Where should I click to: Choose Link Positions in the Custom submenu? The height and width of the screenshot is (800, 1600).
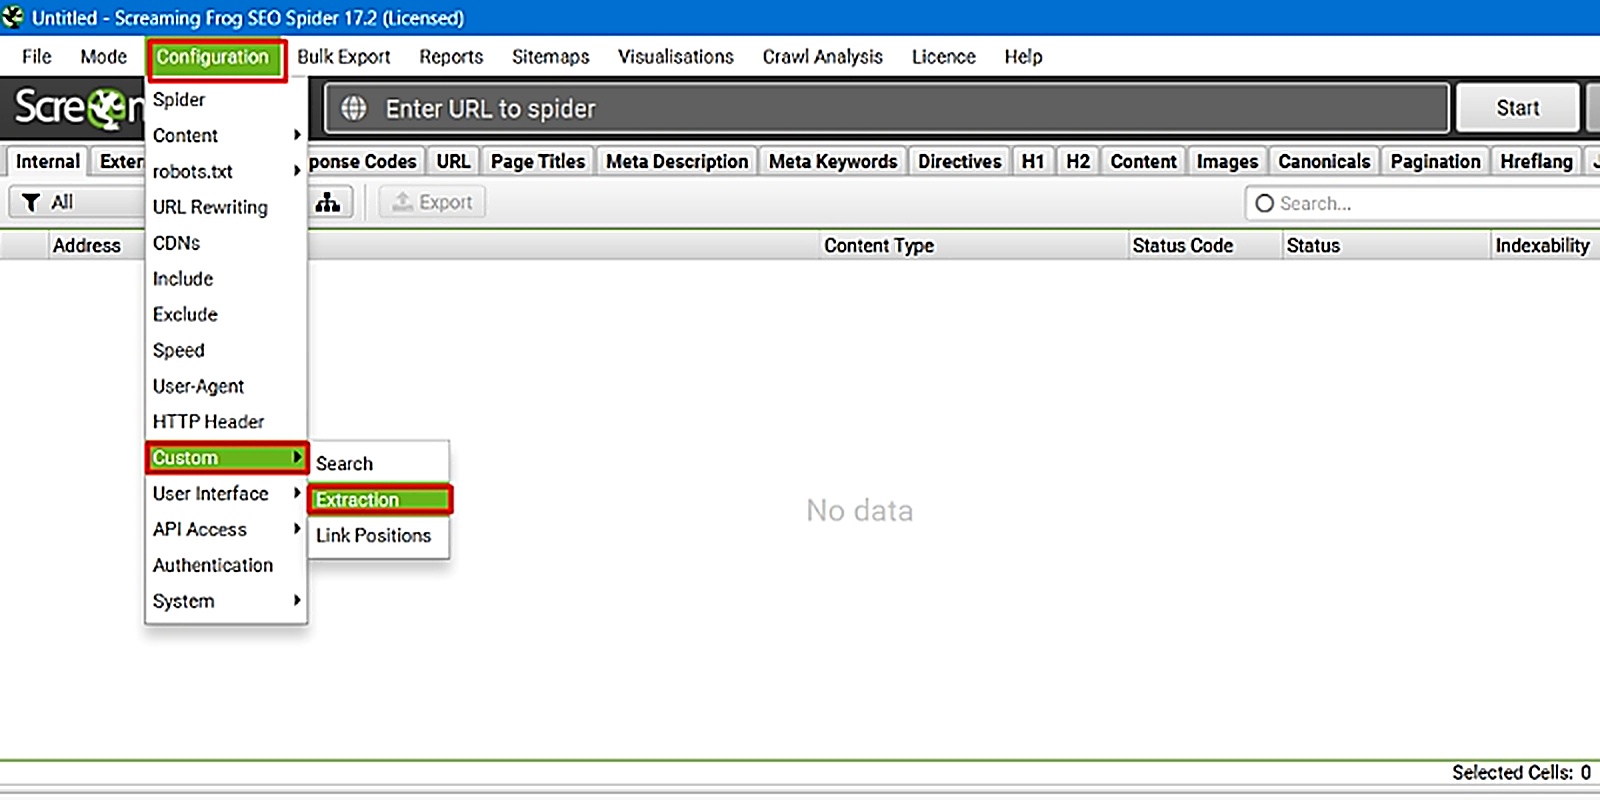tap(379, 535)
